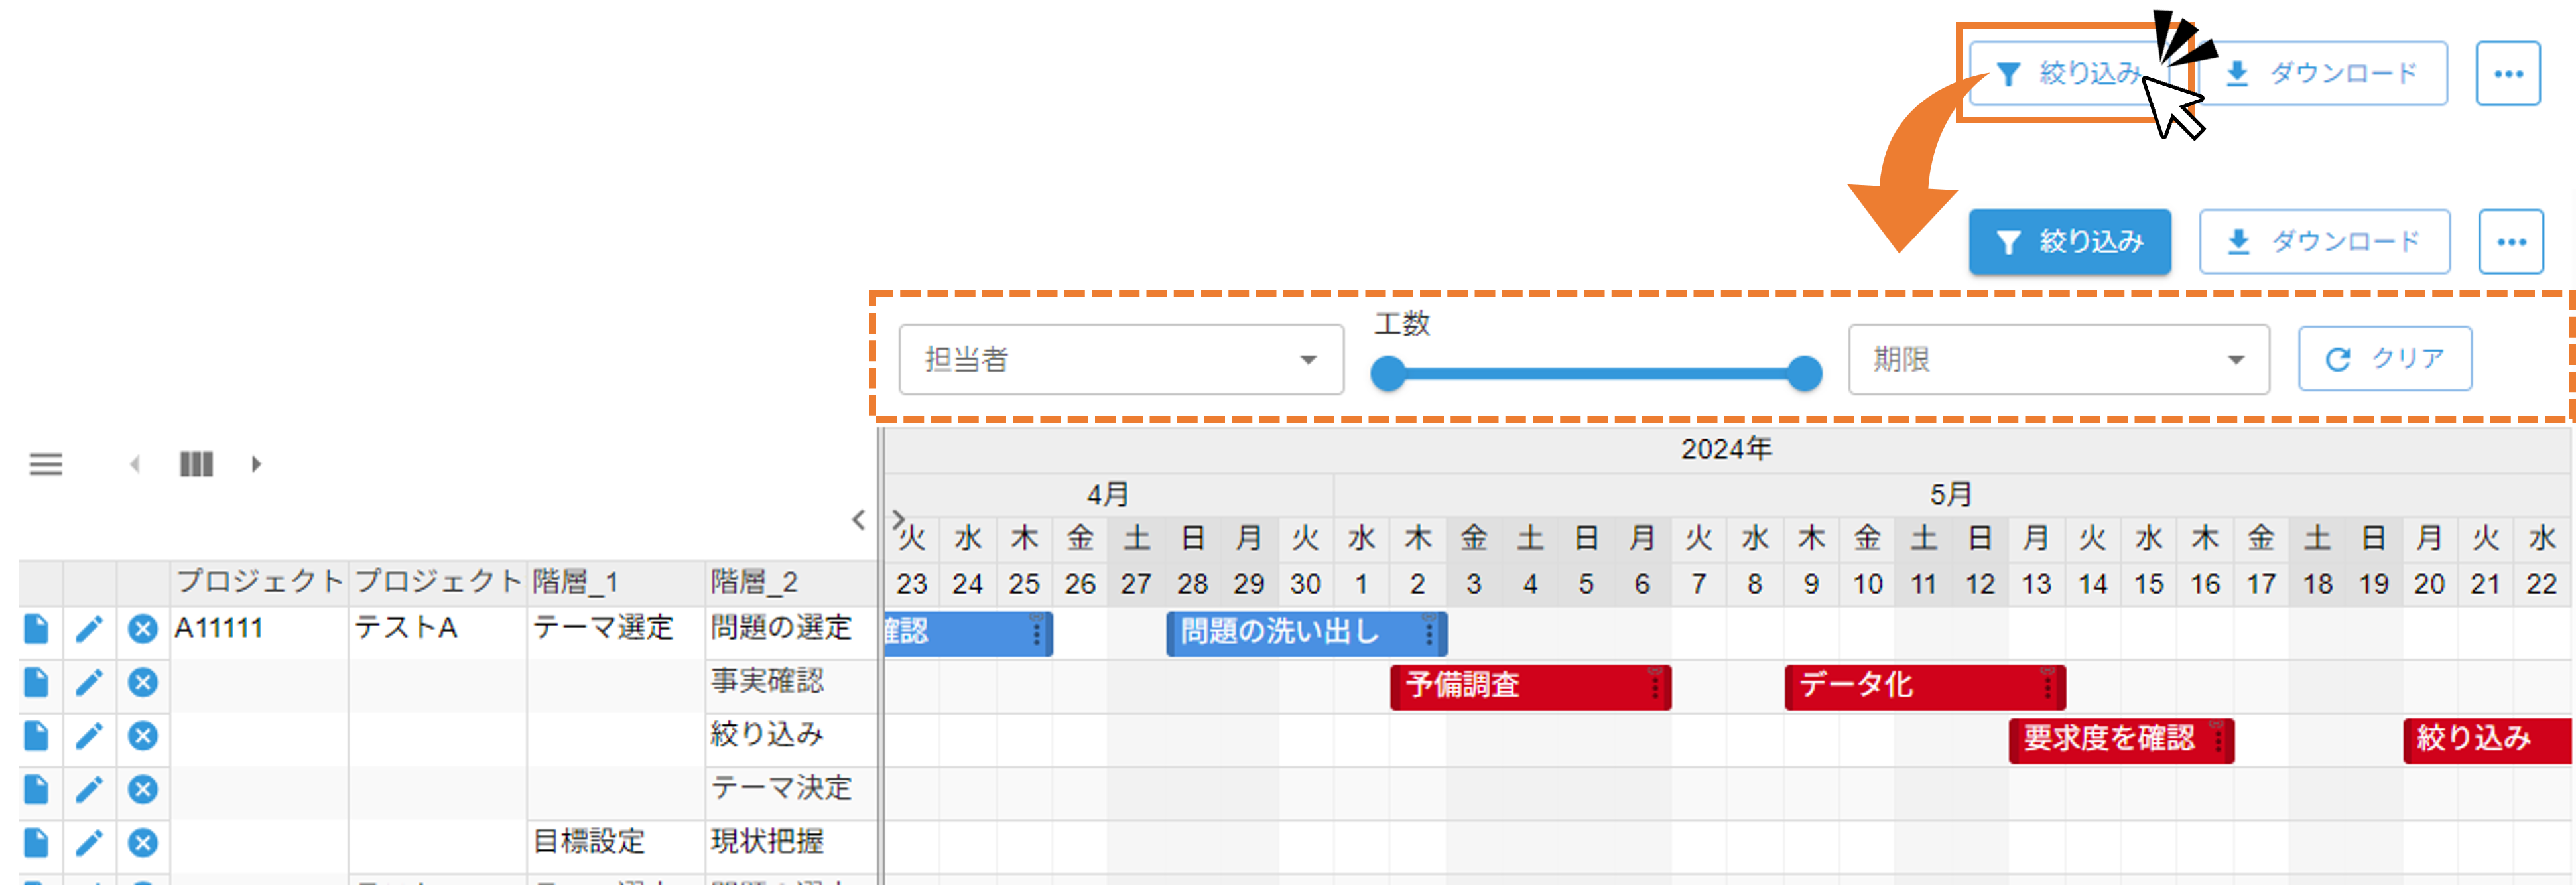Click the filled blue 絞り込み button
The height and width of the screenshot is (885, 2576).
[2070, 241]
